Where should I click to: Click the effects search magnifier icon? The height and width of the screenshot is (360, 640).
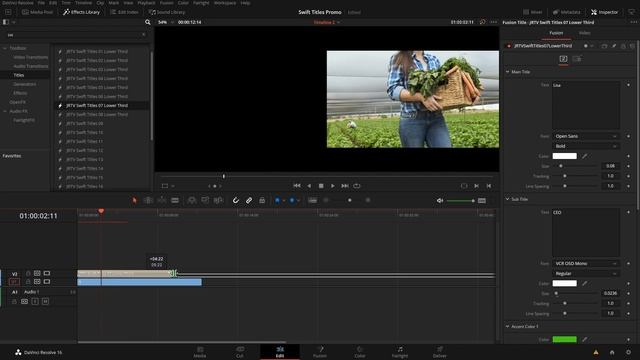tap(148, 22)
